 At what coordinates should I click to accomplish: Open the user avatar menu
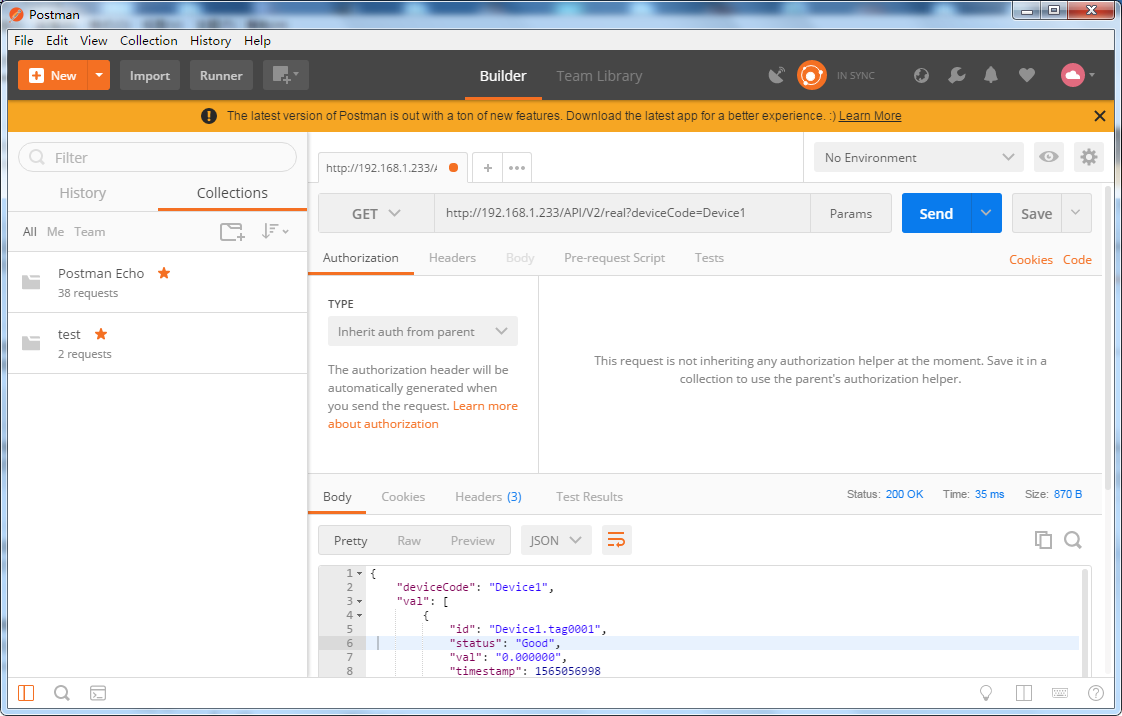coord(1077,75)
